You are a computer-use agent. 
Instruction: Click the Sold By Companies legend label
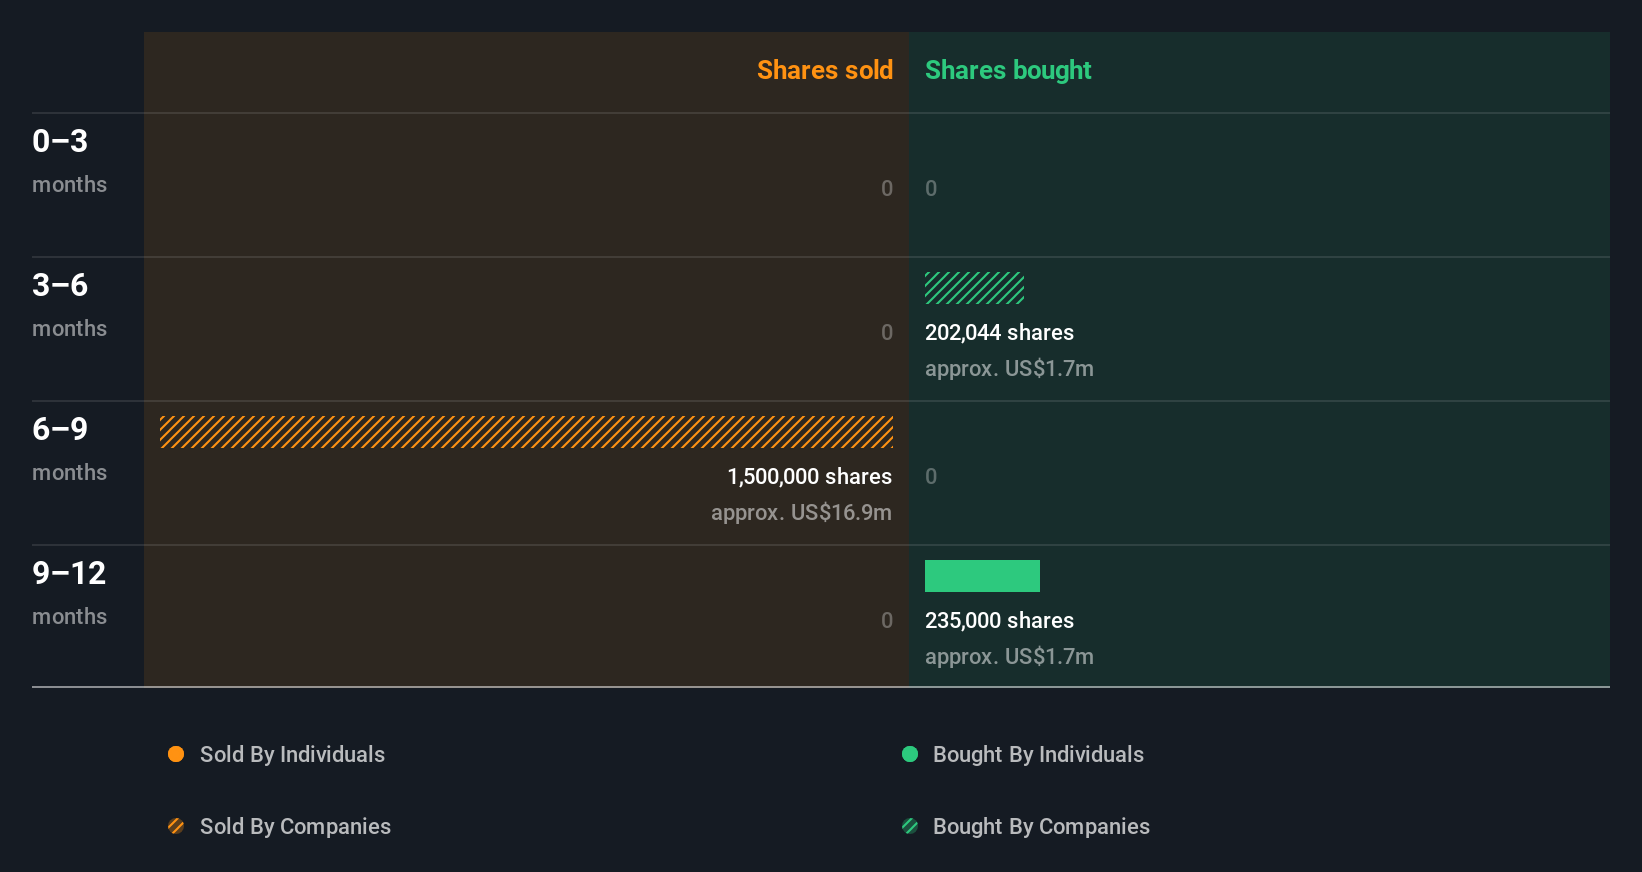(295, 826)
